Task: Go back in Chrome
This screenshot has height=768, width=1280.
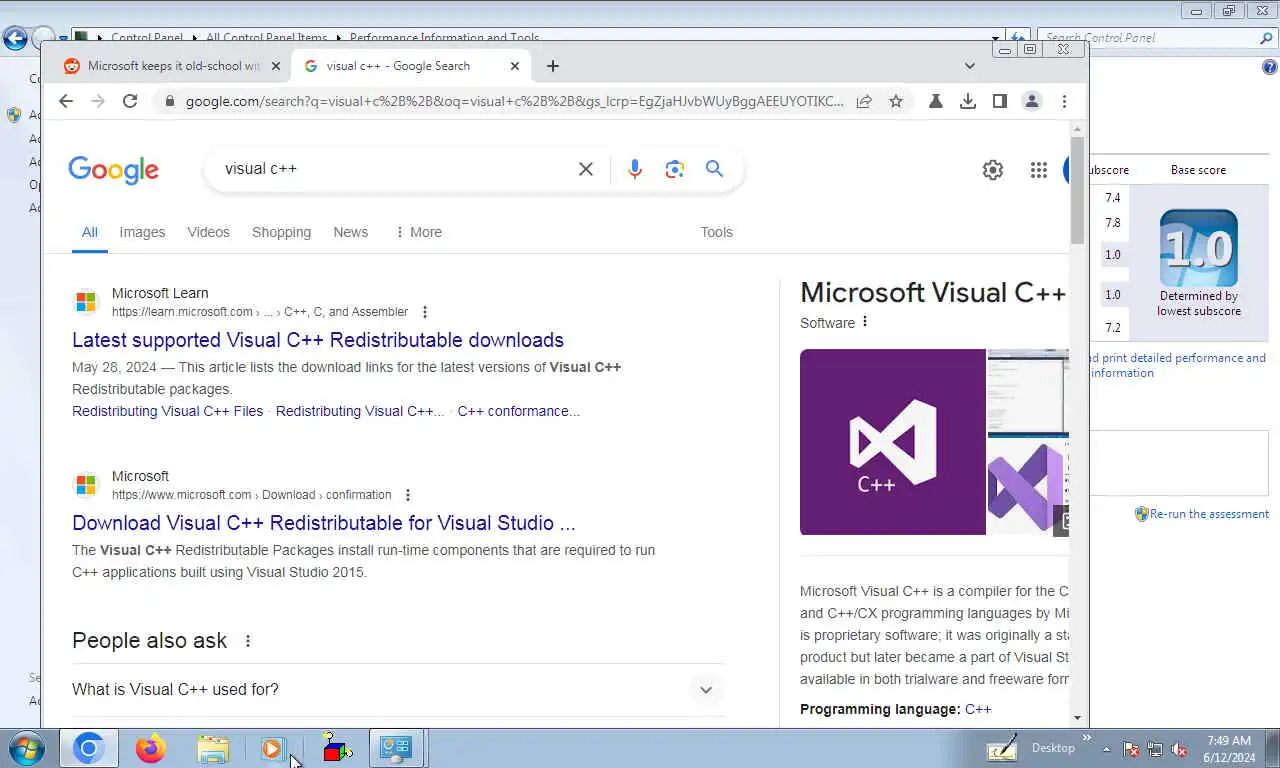Action: click(x=66, y=101)
